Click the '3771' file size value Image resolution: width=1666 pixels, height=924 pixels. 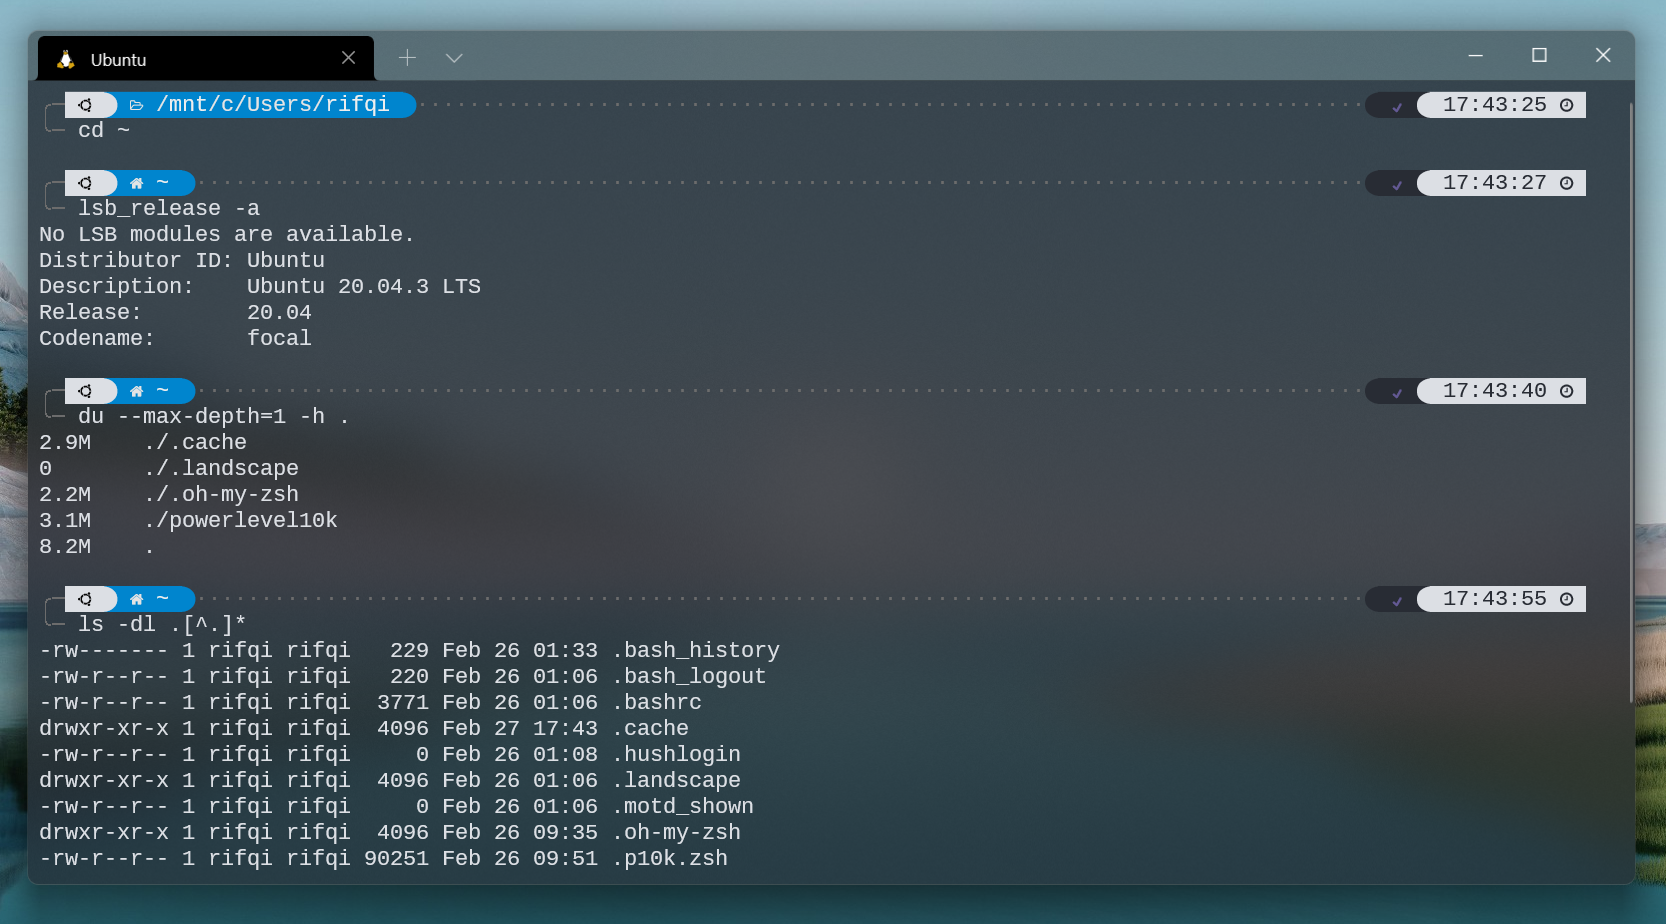(x=403, y=702)
